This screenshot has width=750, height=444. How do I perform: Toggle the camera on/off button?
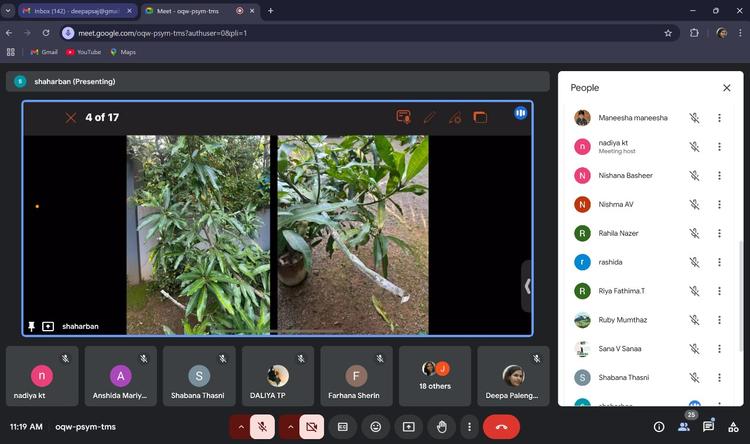[x=311, y=426]
